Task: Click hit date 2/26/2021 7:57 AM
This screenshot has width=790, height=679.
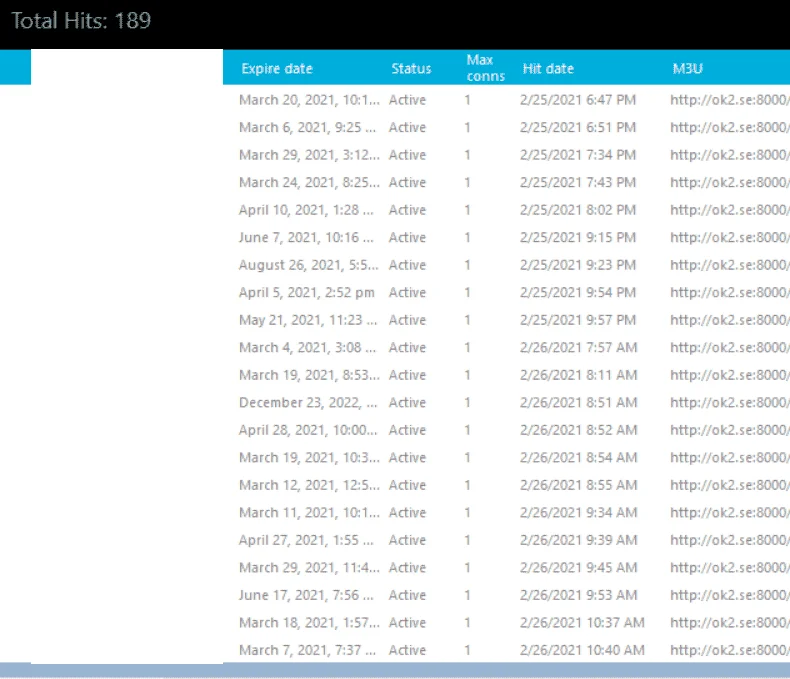Action: click(578, 348)
